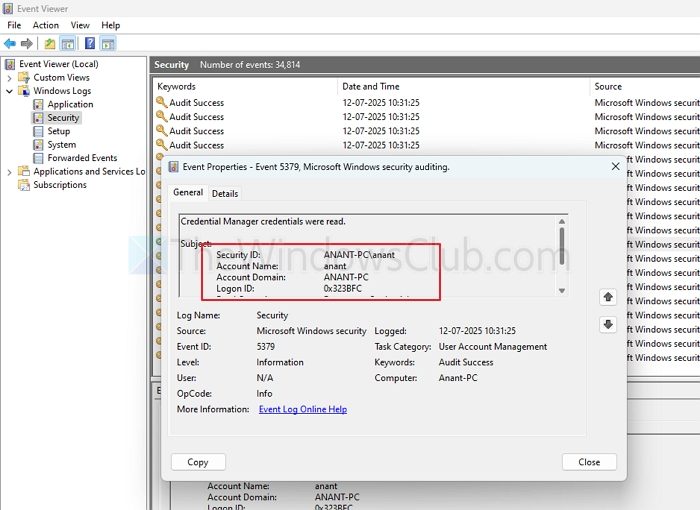Toggle the action pane toolbar icon
The image size is (700, 510).
(x=107, y=44)
